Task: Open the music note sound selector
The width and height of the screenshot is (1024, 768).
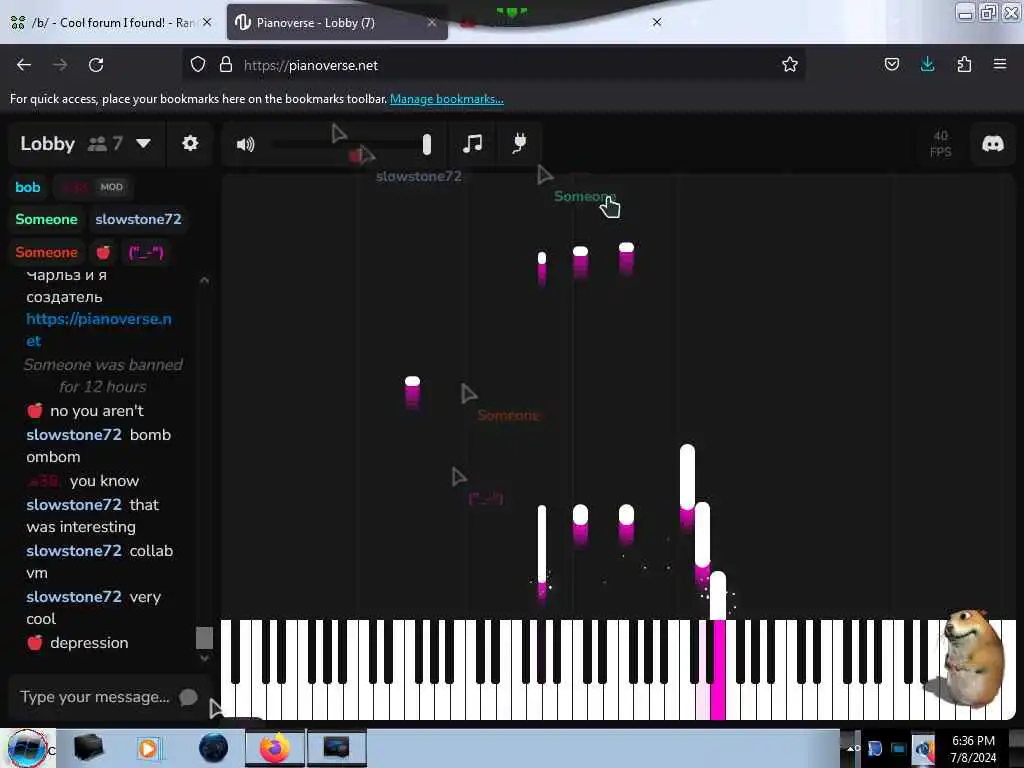Action: tap(472, 144)
